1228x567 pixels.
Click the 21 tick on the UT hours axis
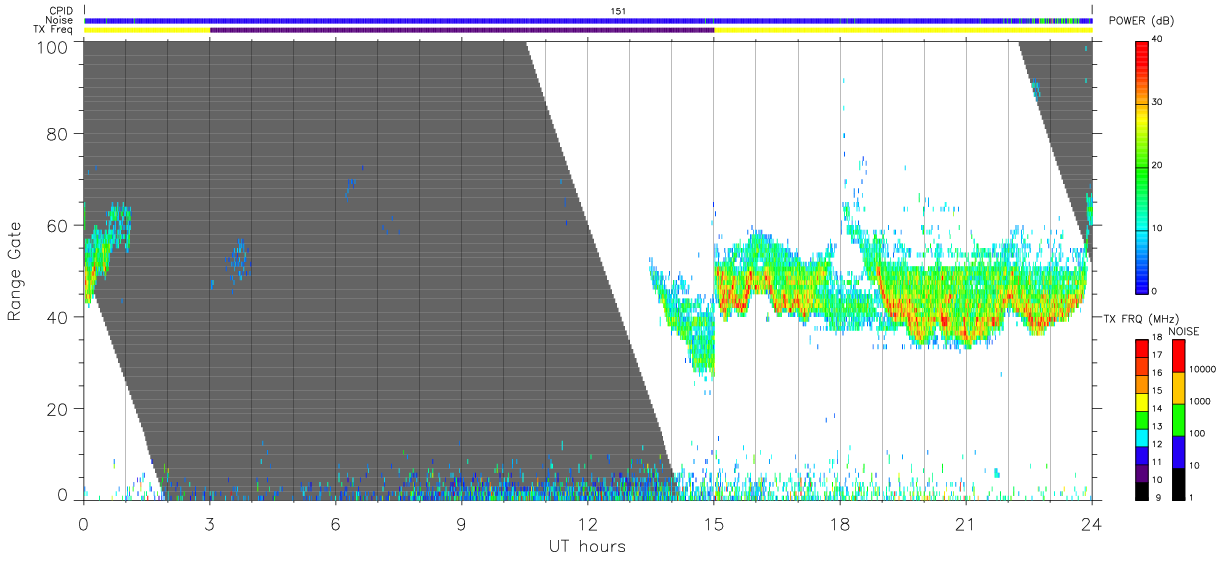pyautogui.click(x=966, y=523)
